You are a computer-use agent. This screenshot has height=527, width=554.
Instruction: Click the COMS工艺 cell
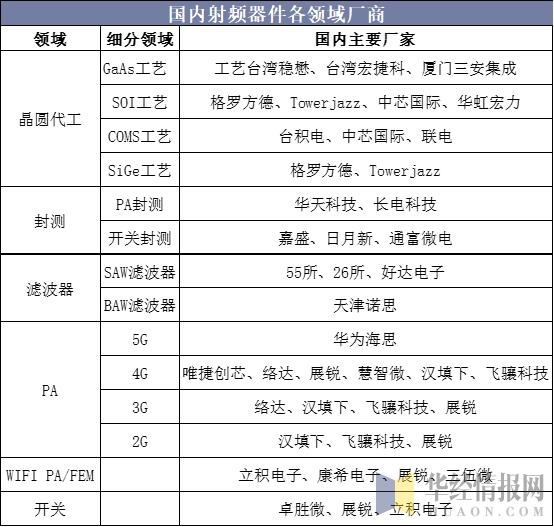click(140, 136)
